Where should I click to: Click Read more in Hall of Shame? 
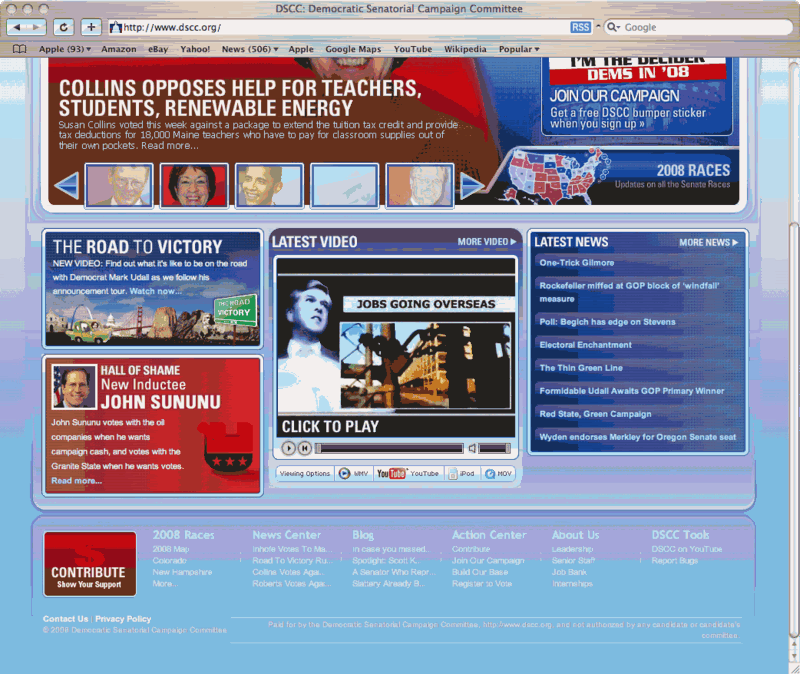click(x=77, y=481)
